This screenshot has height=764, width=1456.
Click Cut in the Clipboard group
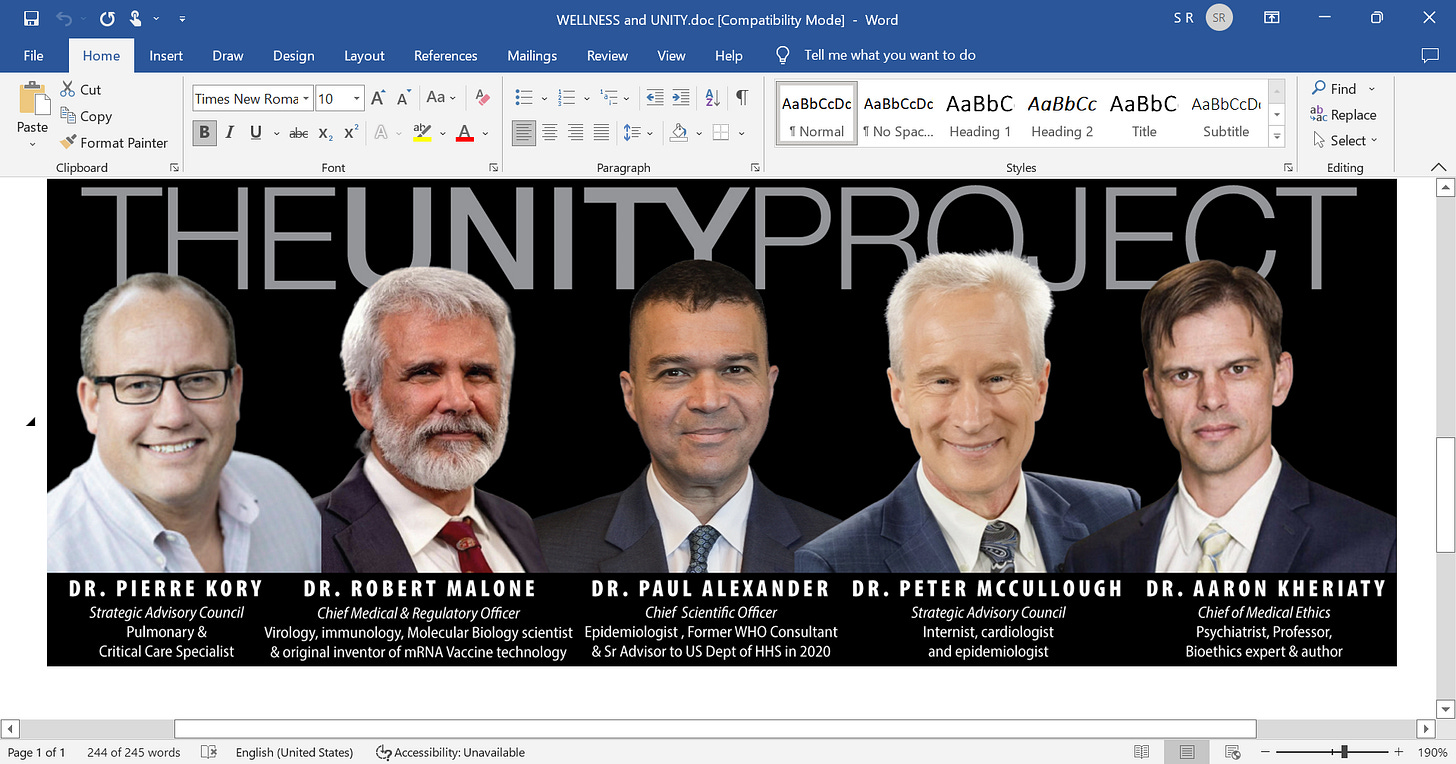81,89
